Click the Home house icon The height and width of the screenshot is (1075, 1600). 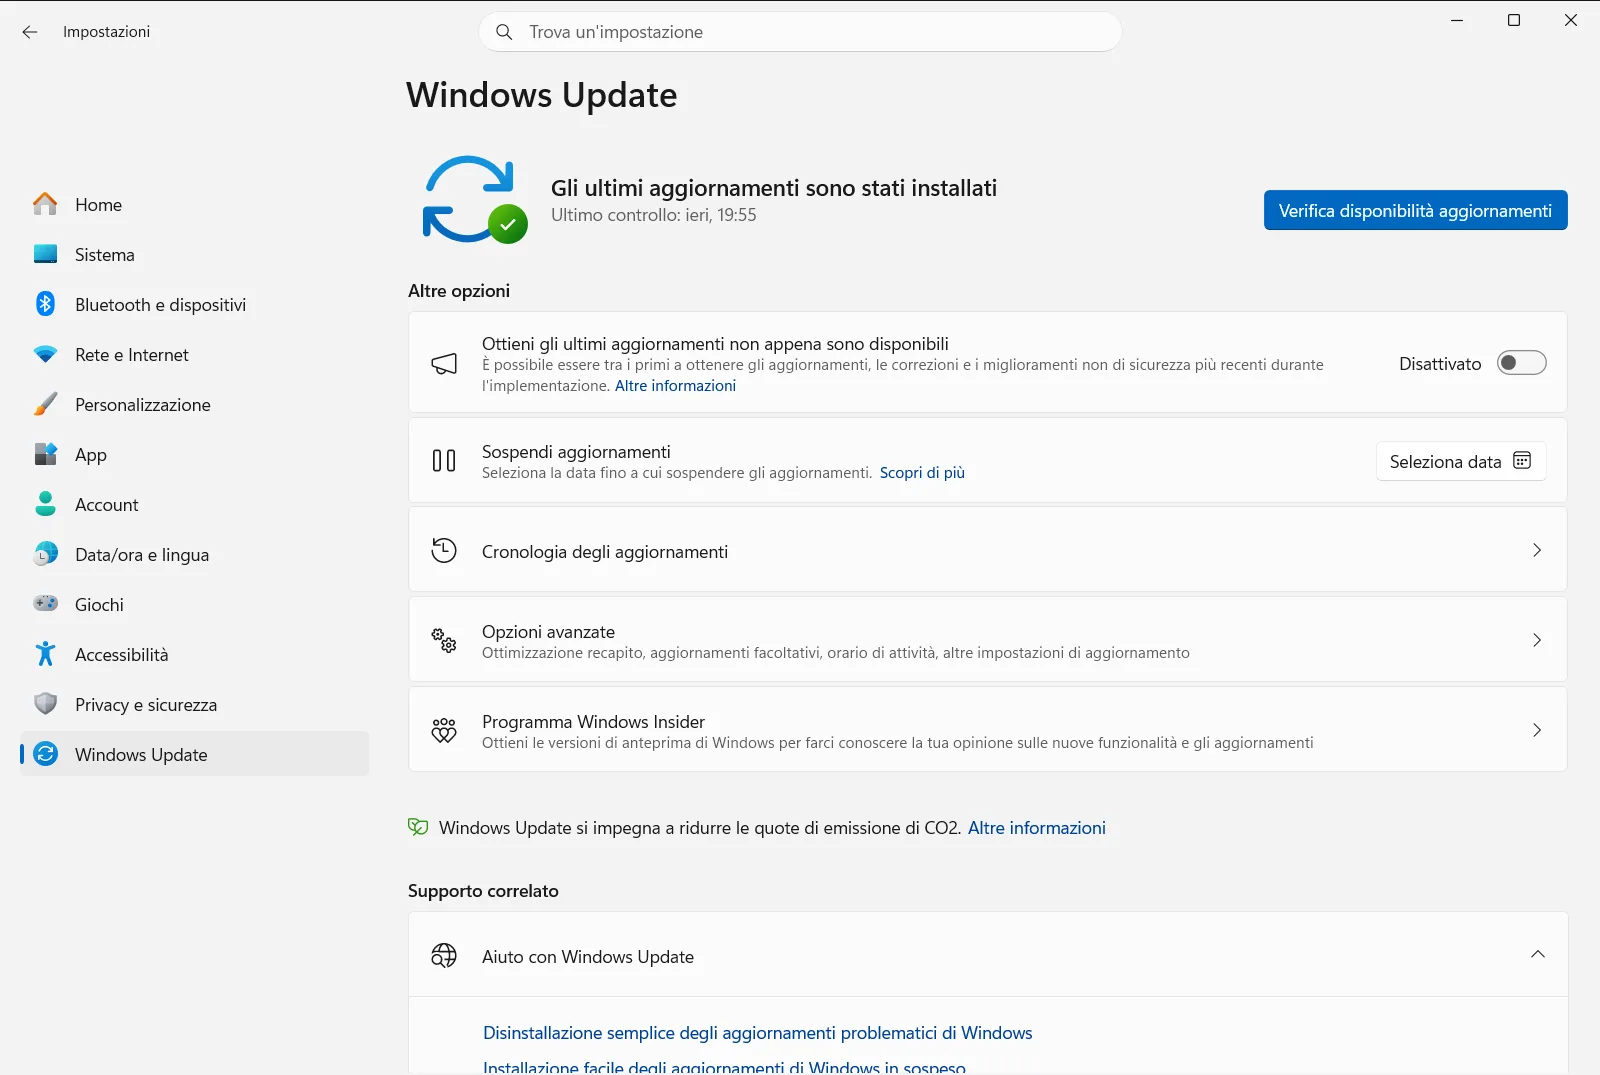click(x=45, y=204)
